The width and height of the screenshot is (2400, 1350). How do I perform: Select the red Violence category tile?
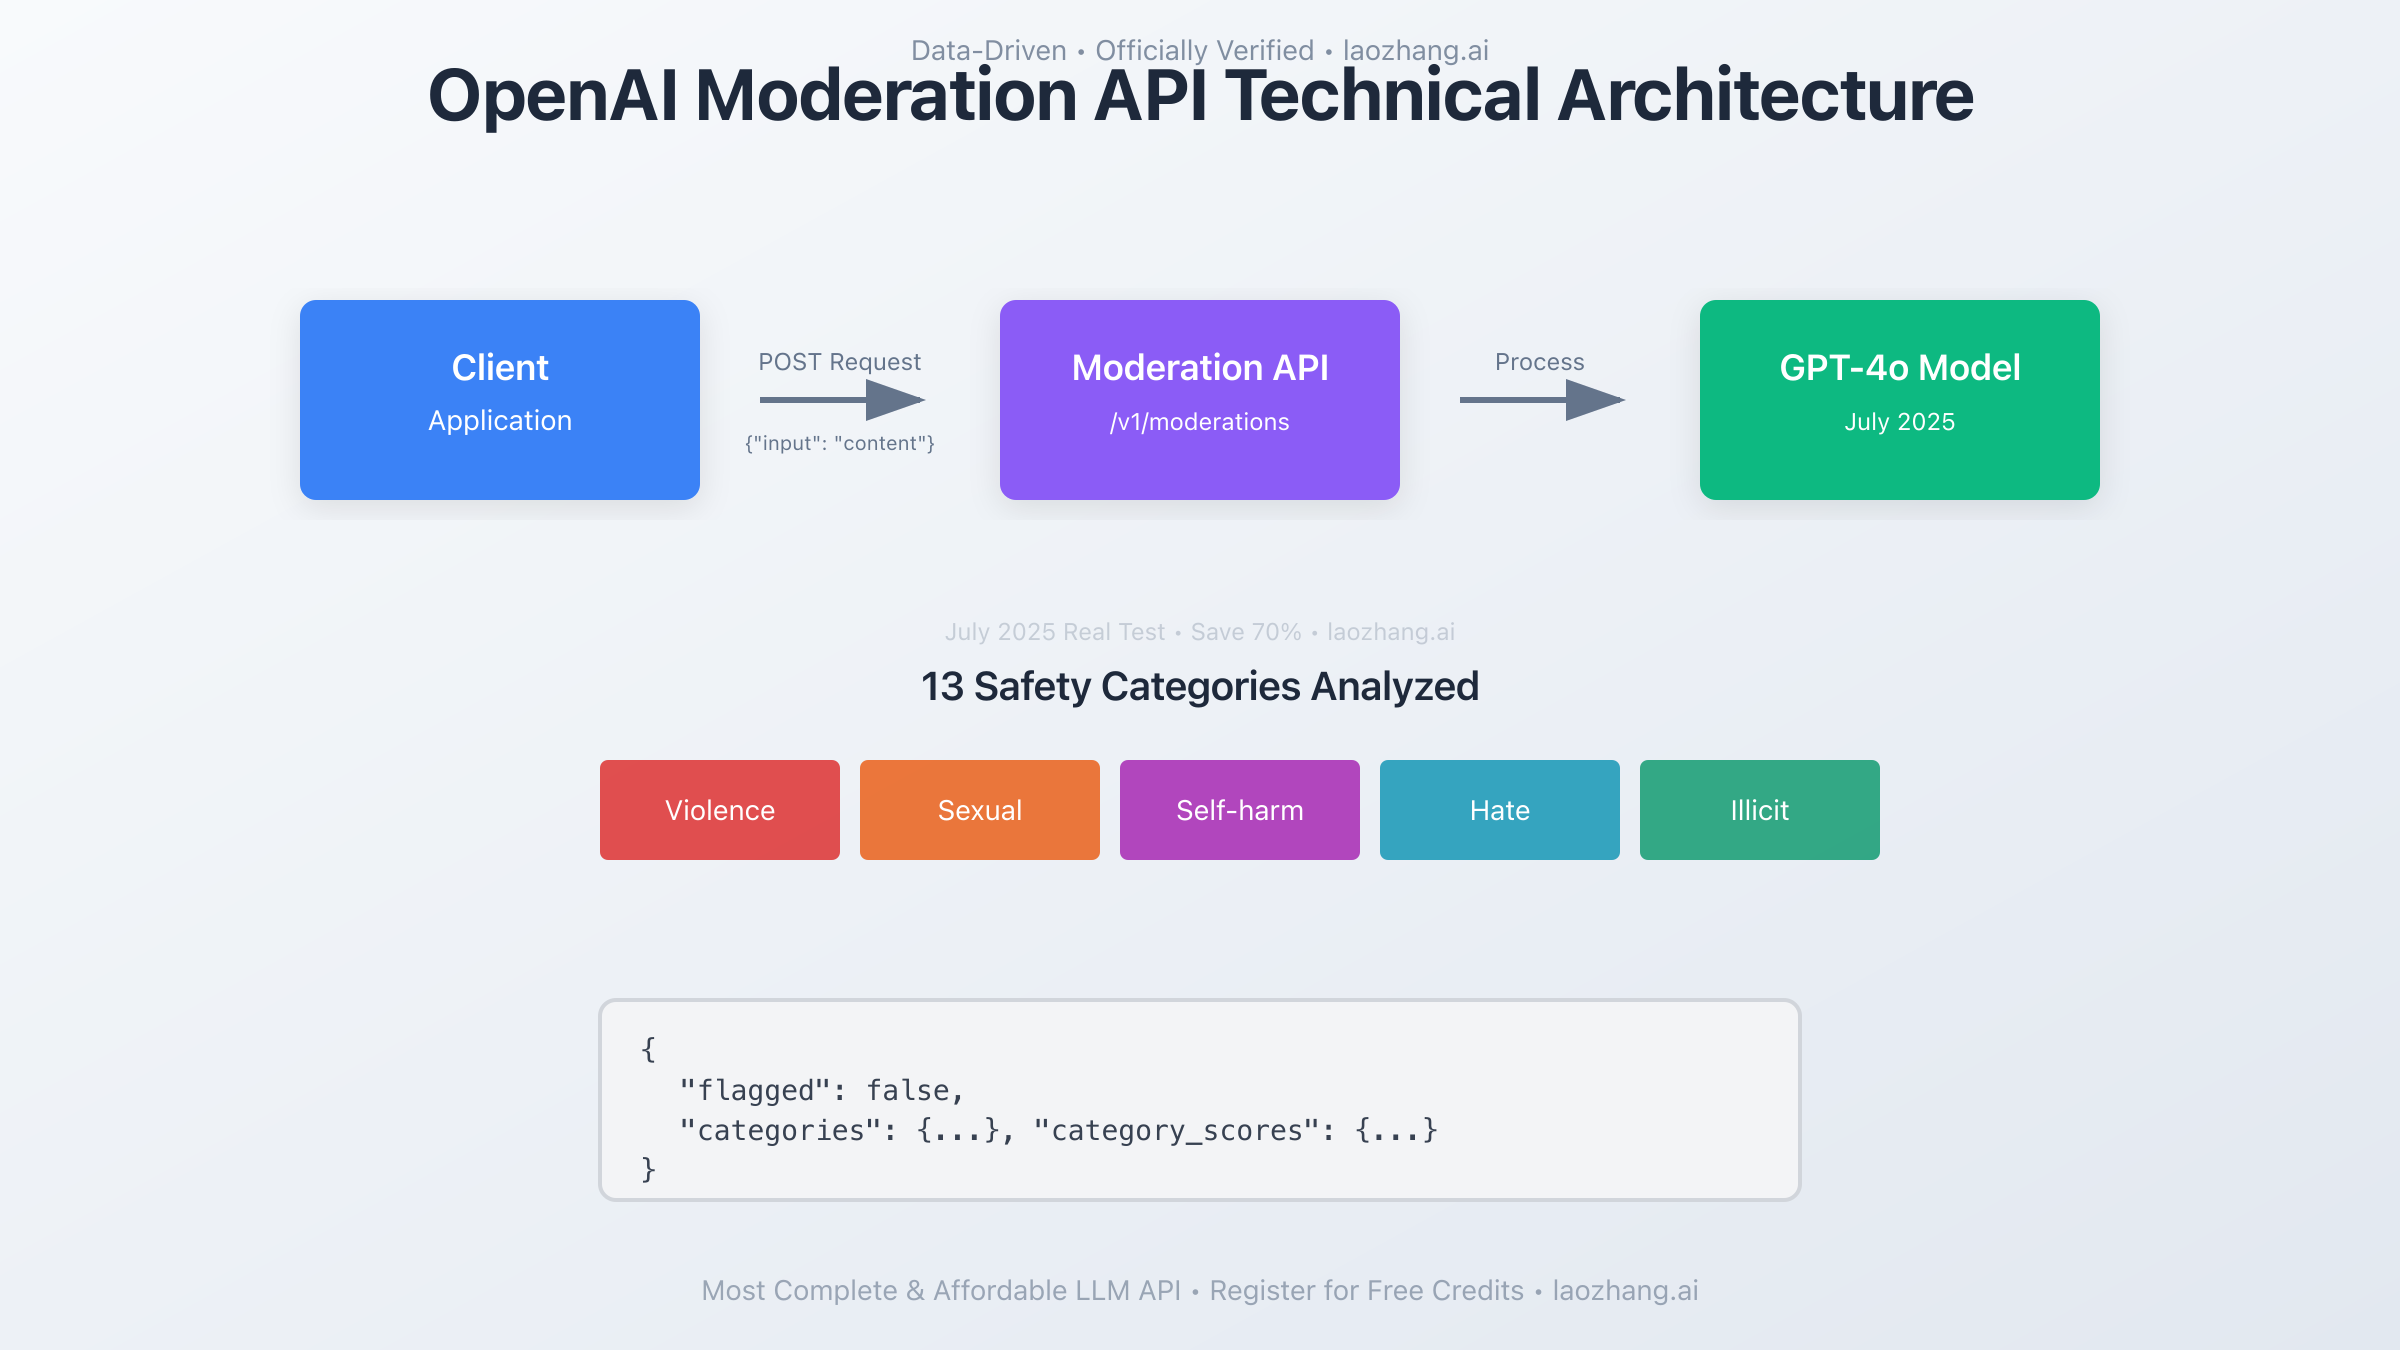(x=720, y=810)
